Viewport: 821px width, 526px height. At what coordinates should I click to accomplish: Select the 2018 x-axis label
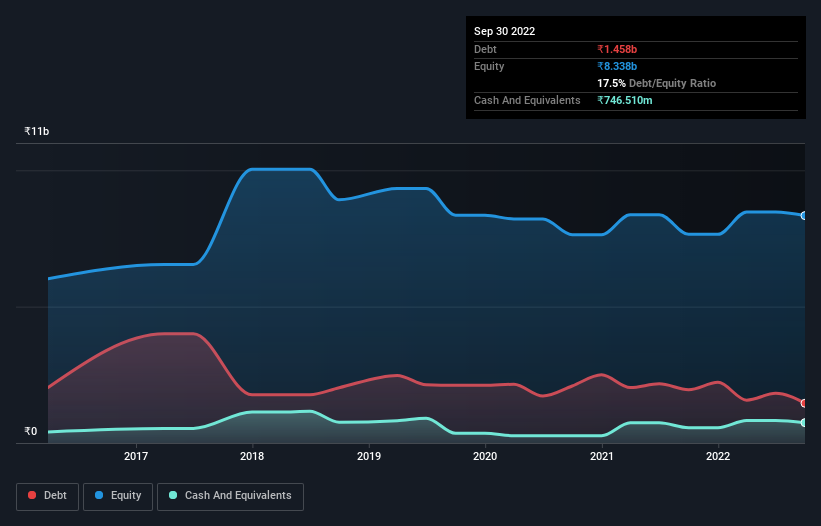252,456
